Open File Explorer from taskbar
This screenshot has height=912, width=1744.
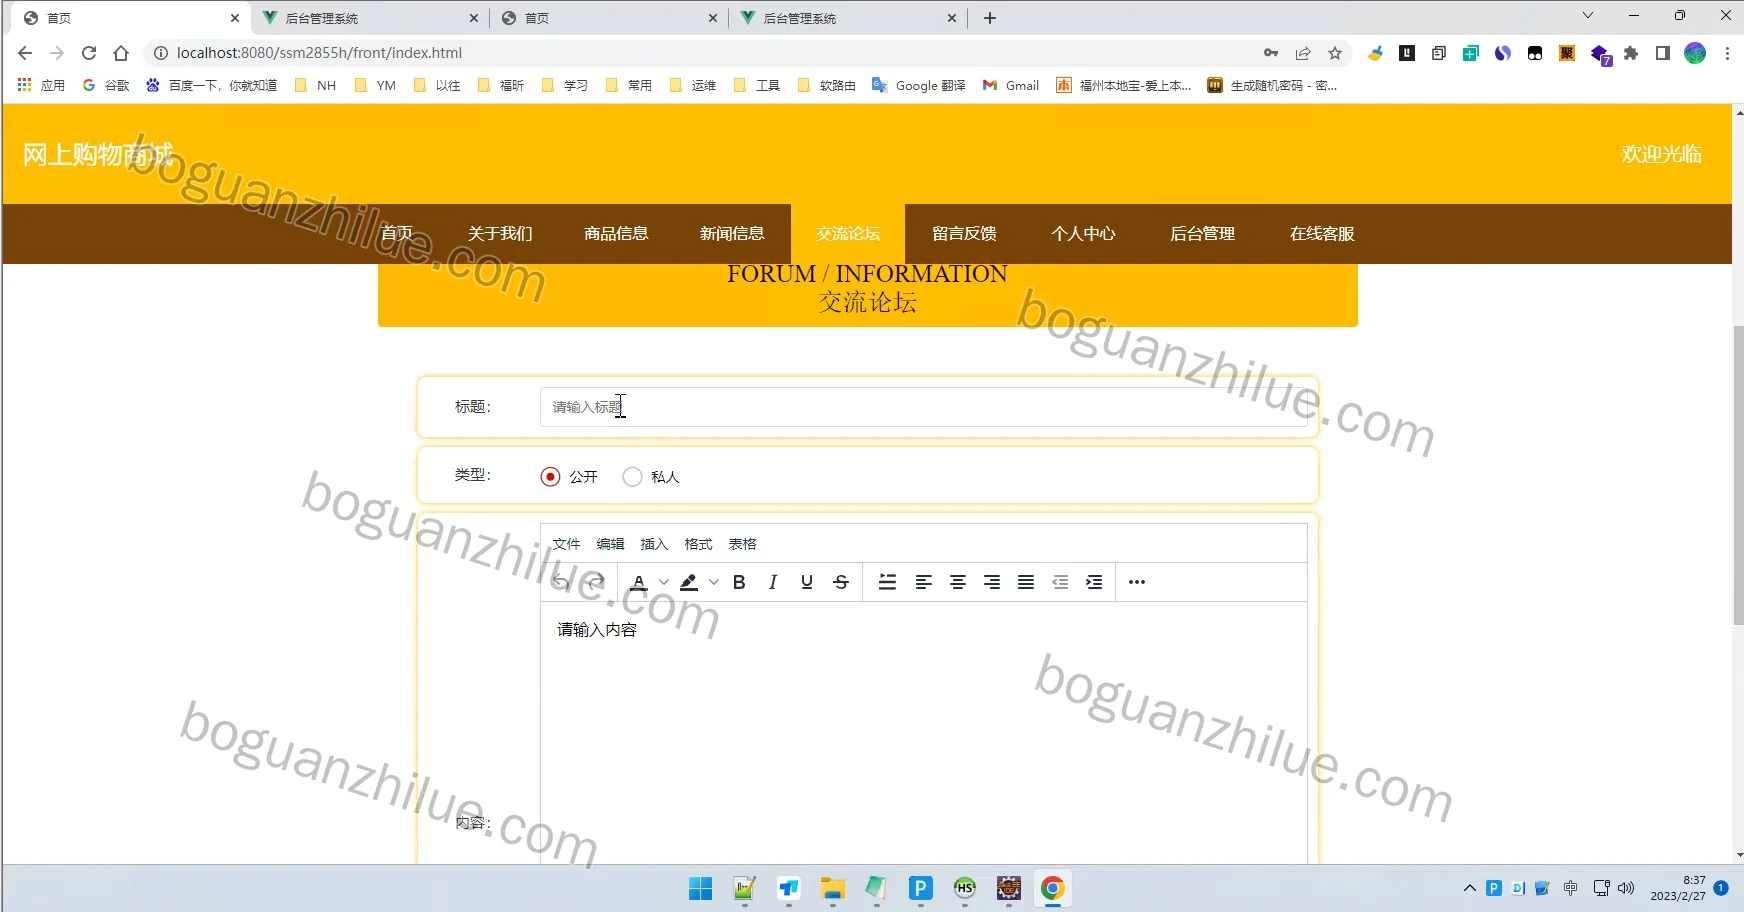(832, 888)
